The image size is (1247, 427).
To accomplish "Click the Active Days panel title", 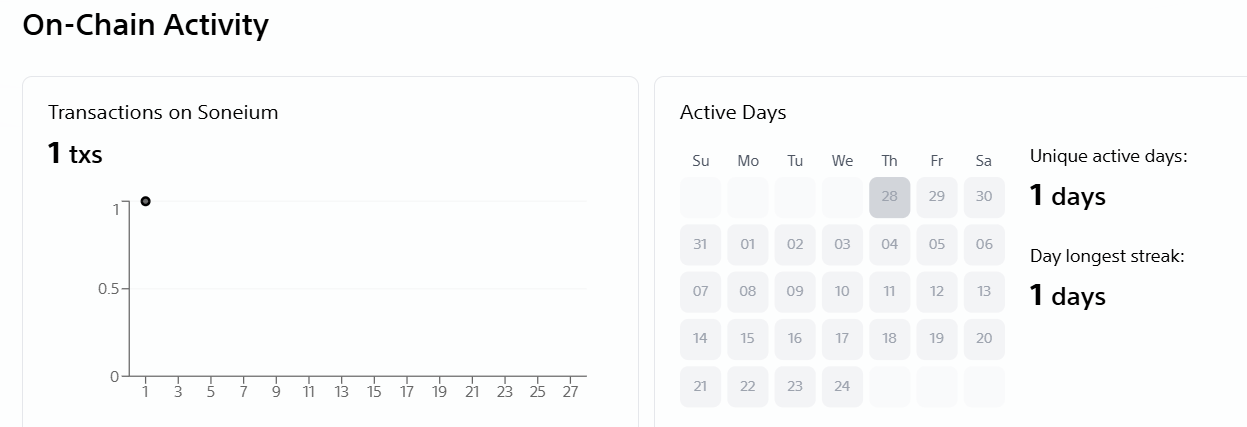I will point(733,113).
